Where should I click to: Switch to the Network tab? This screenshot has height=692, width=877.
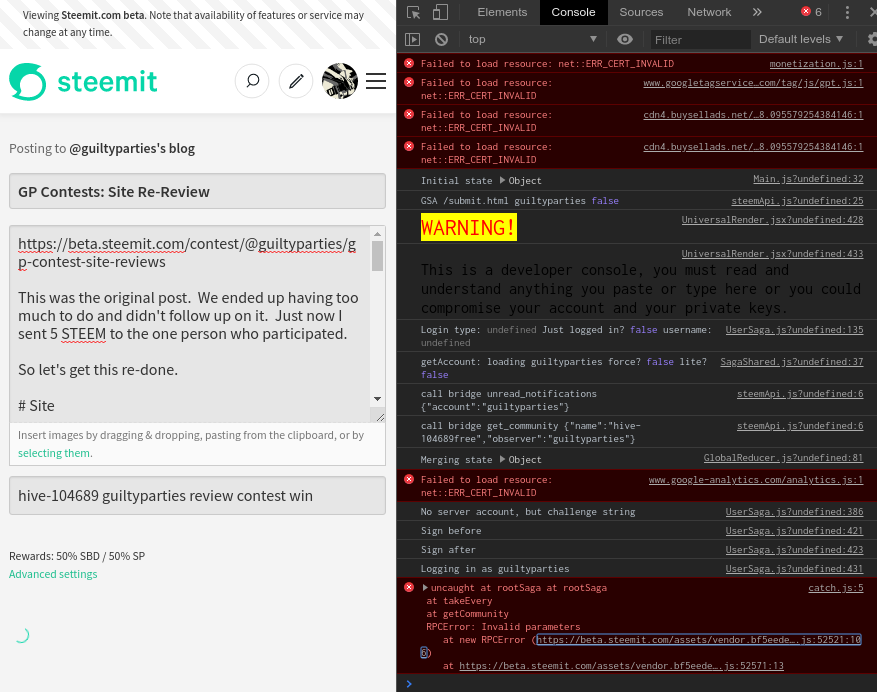(x=709, y=12)
